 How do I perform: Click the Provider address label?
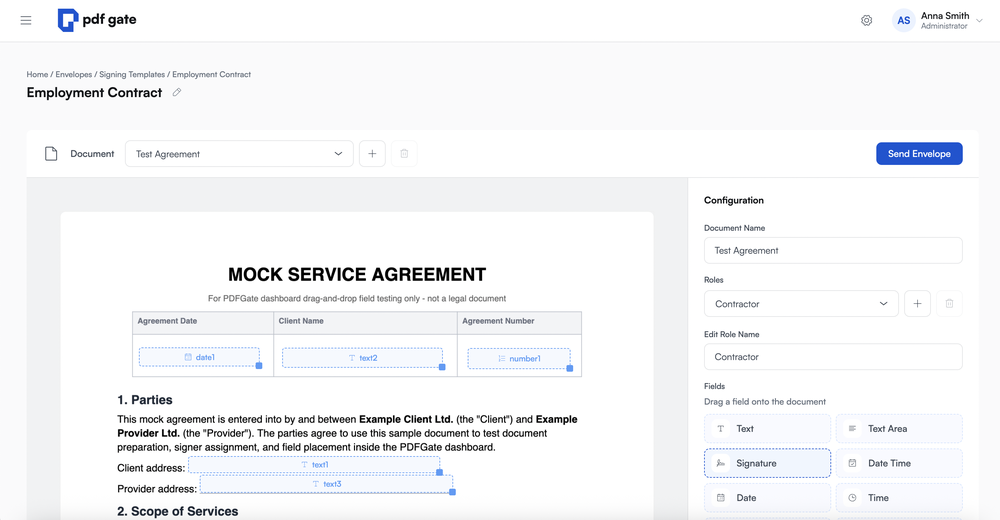157,489
